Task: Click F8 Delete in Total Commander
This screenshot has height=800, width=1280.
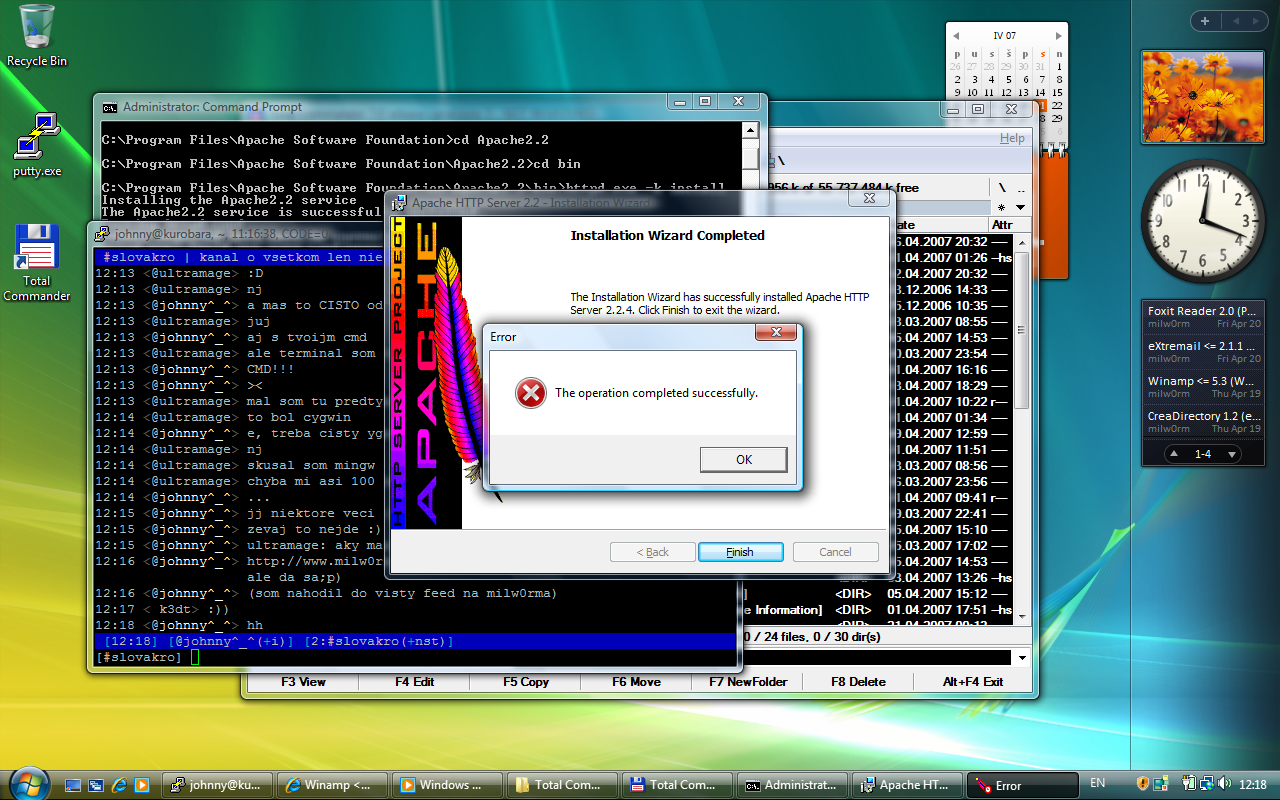Action: (858, 682)
